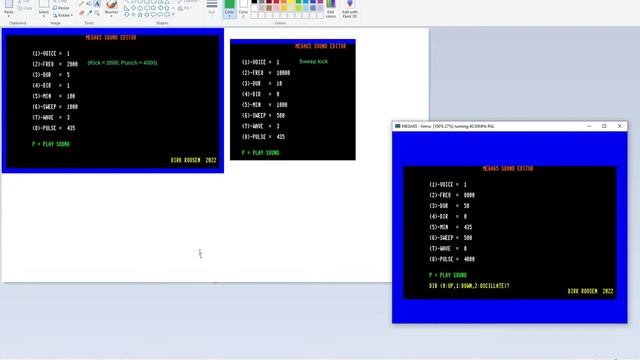Pick the lime color swatch
This screenshot has height=360, width=640.
298,8
